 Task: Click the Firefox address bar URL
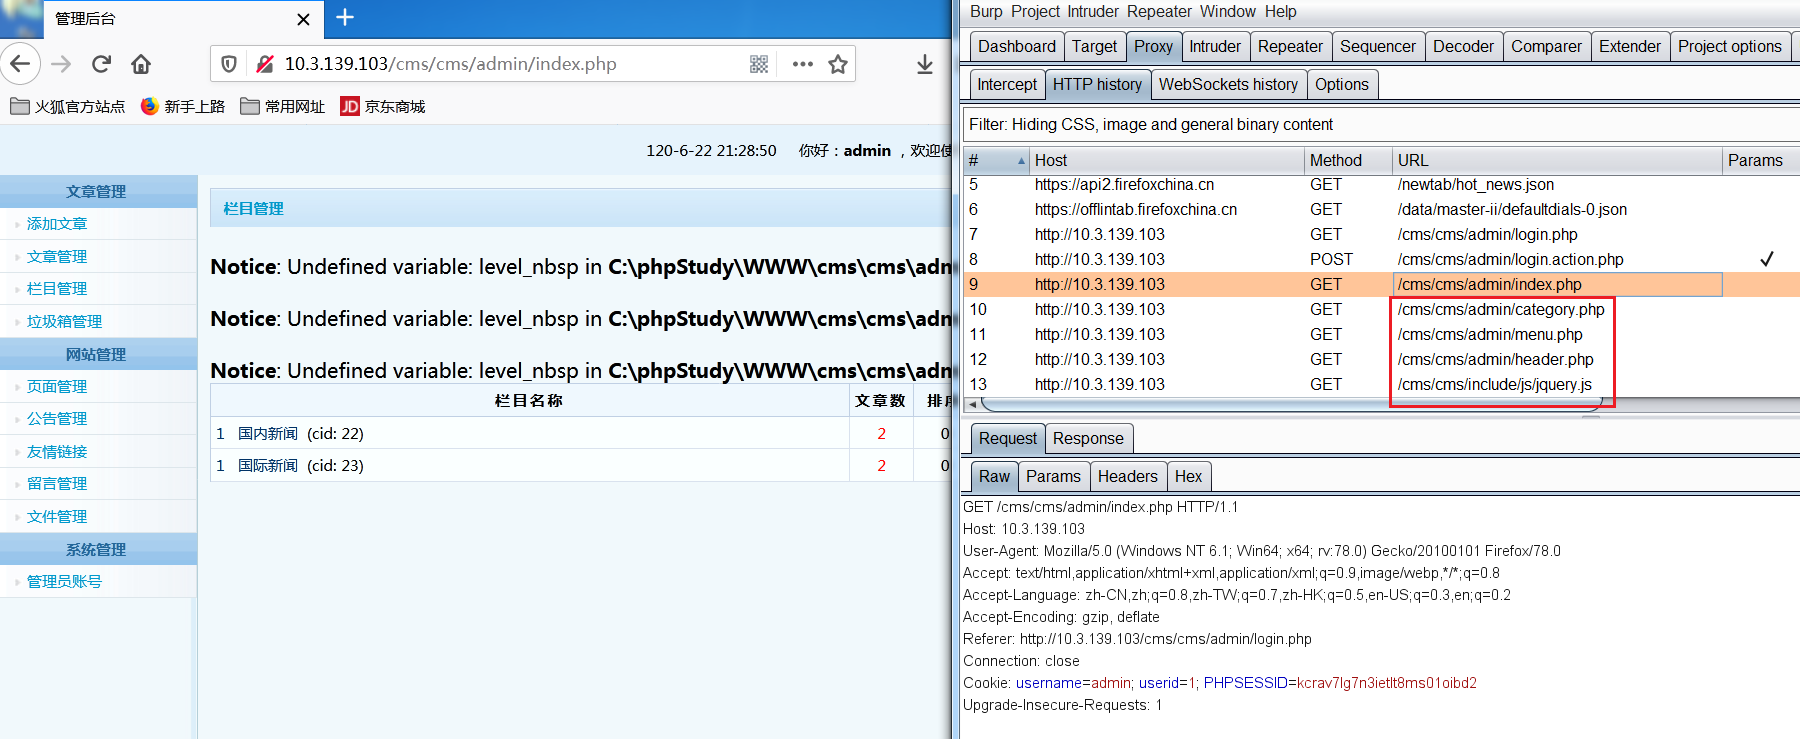click(450, 64)
